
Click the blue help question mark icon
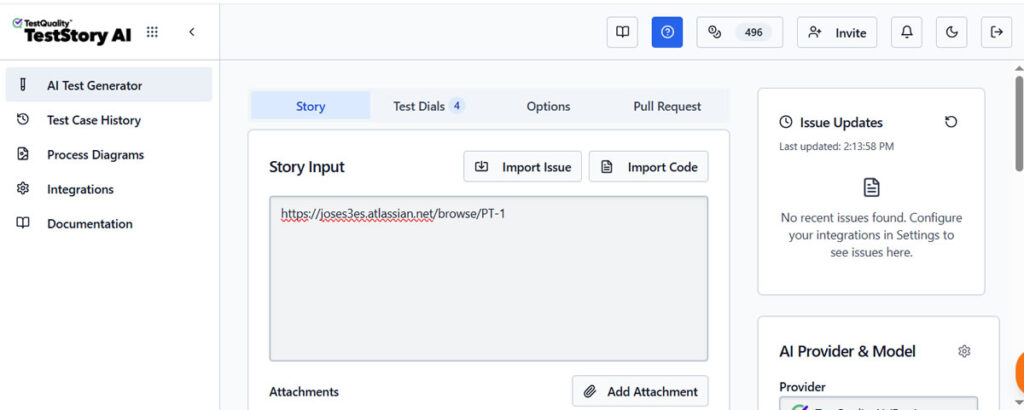[x=667, y=32]
